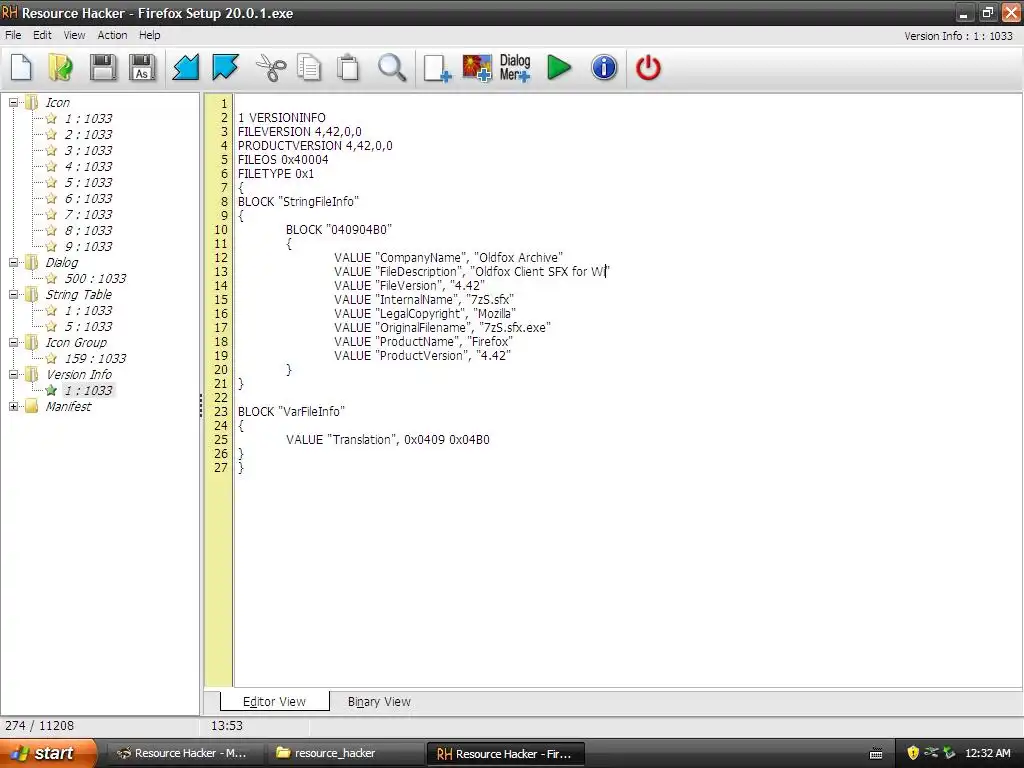Select Icon resource 2 : 1033

point(88,135)
